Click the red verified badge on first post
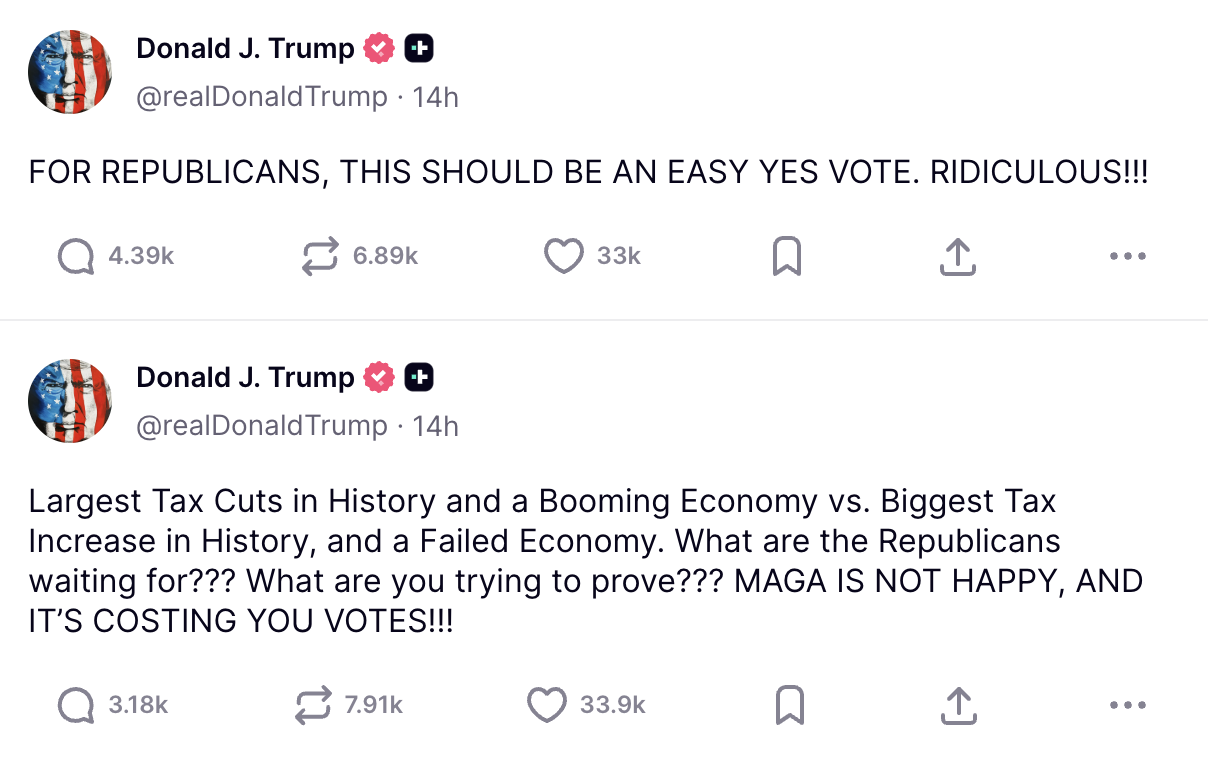The width and height of the screenshot is (1208, 766). click(379, 48)
